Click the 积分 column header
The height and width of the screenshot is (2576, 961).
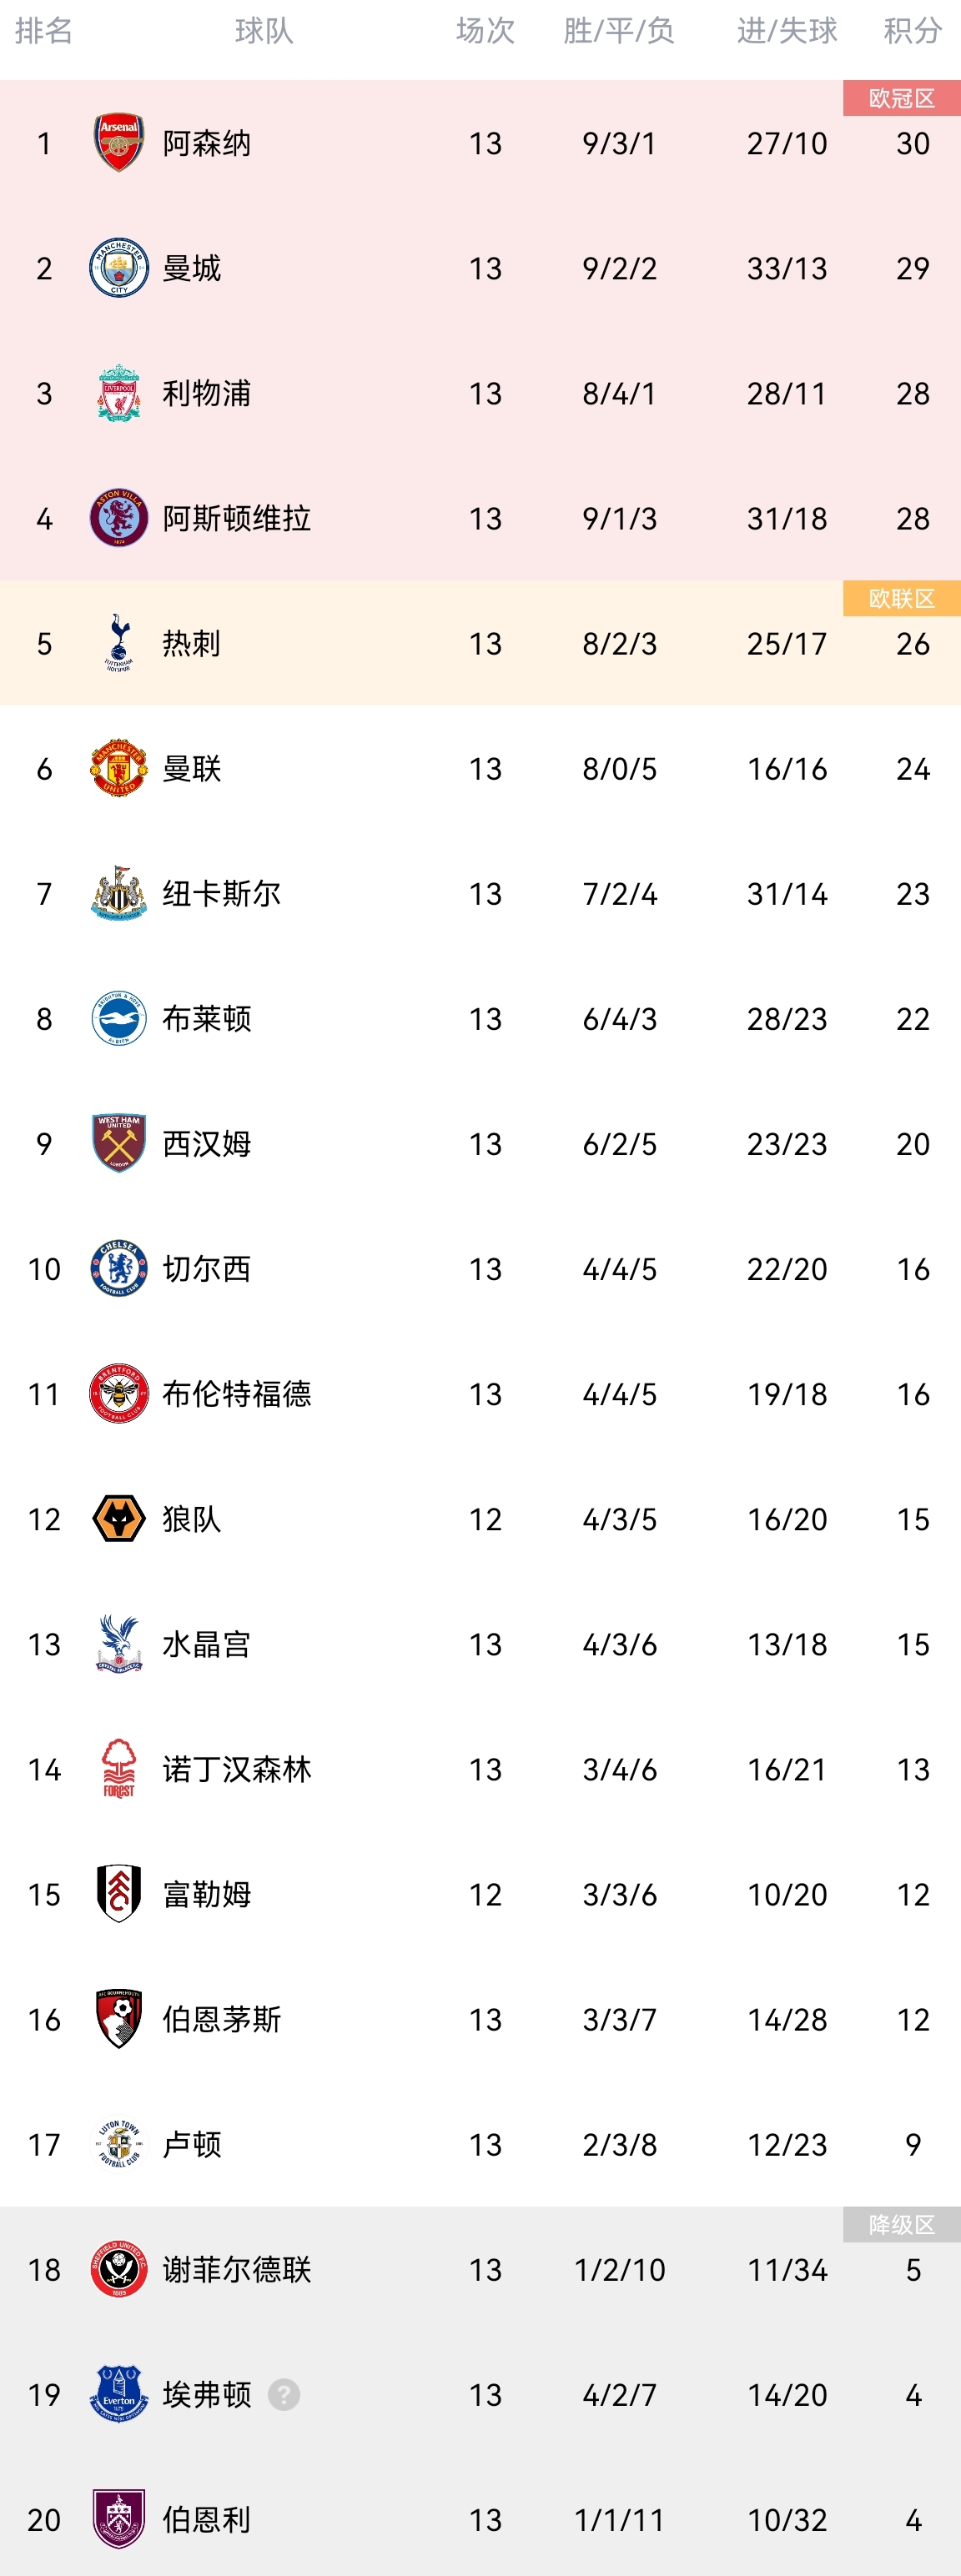click(x=912, y=31)
